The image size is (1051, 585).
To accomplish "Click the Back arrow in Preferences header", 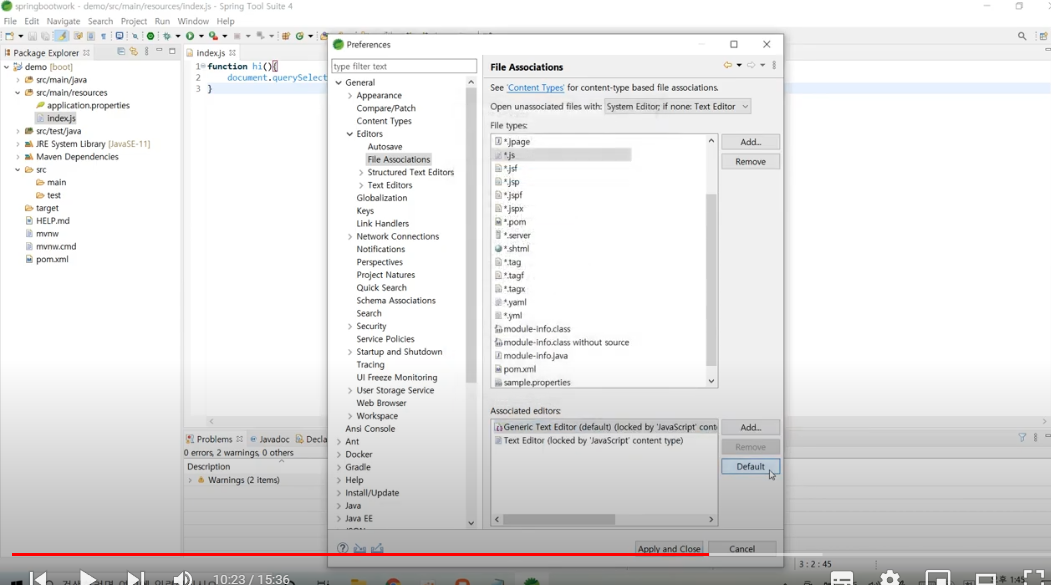I will click(x=727, y=66).
